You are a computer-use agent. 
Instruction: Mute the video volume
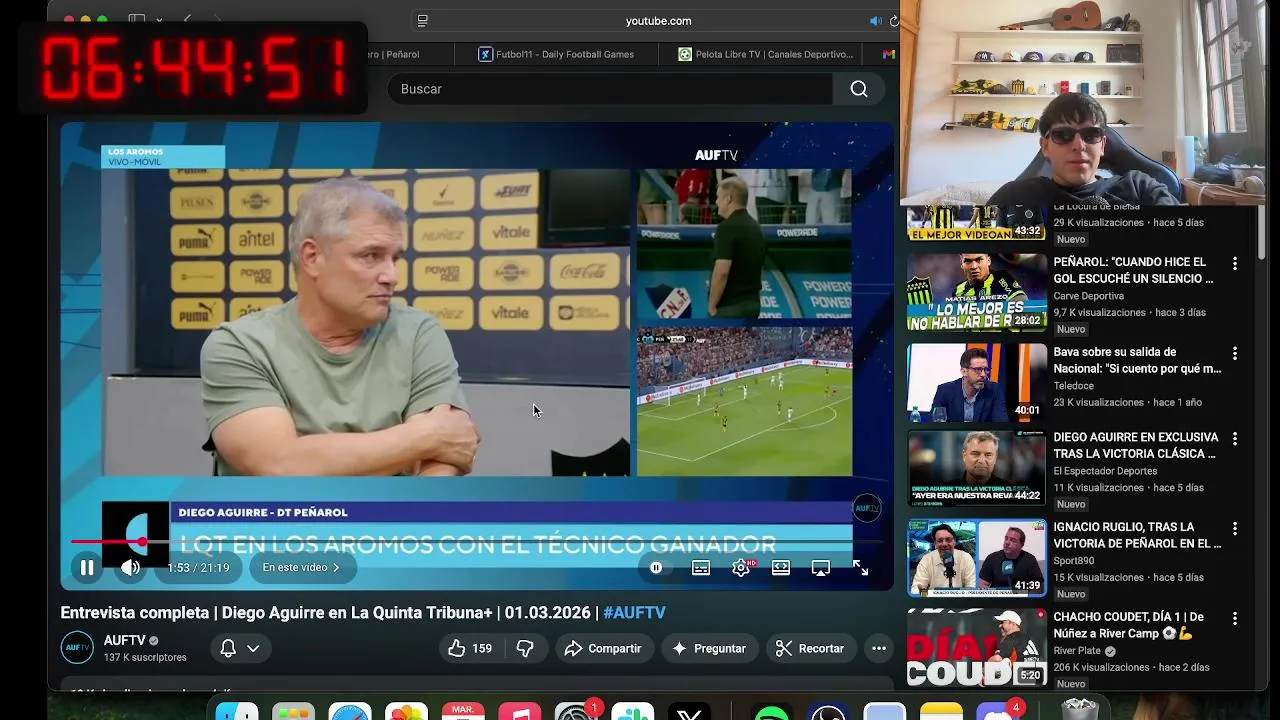pyautogui.click(x=130, y=568)
